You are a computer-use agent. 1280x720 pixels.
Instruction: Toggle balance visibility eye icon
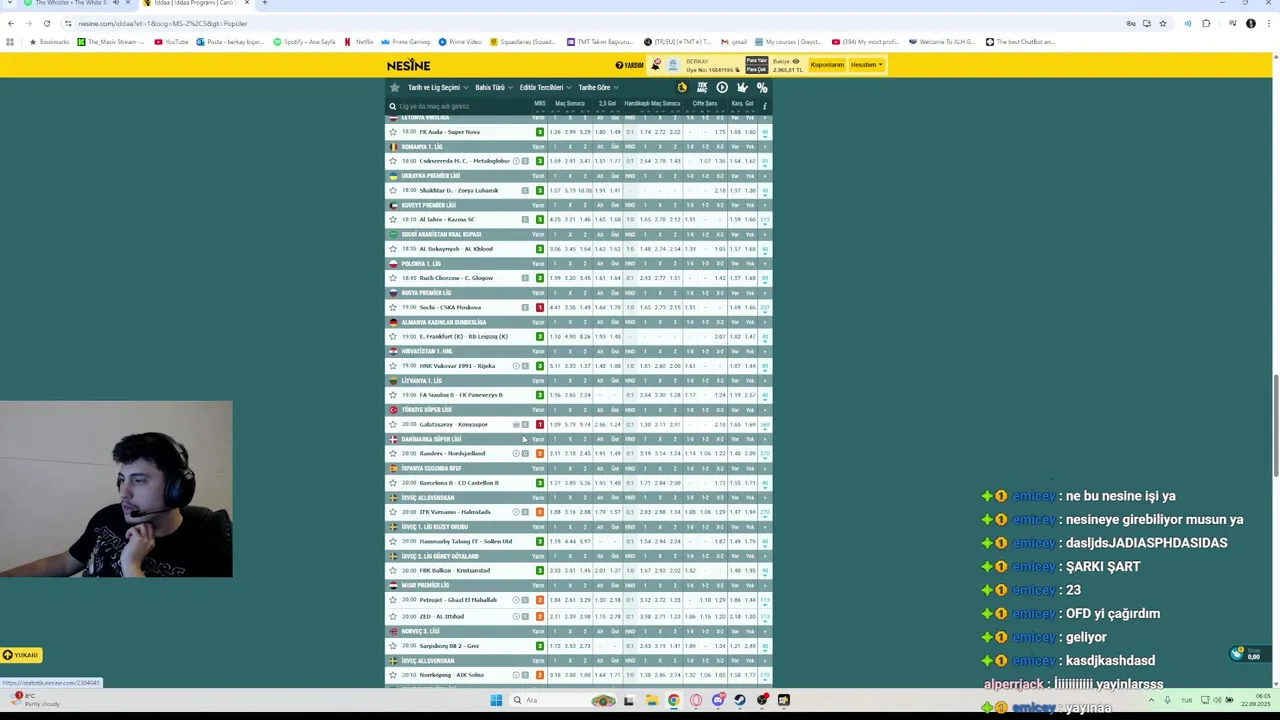pyautogui.click(x=796, y=61)
